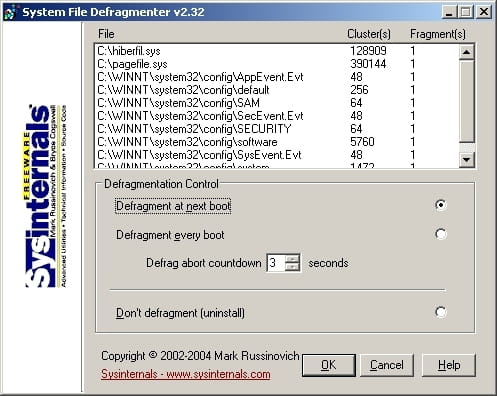Click the cluster value 128909
The width and height of the screenshot is (497, 396).
[368, 51]
